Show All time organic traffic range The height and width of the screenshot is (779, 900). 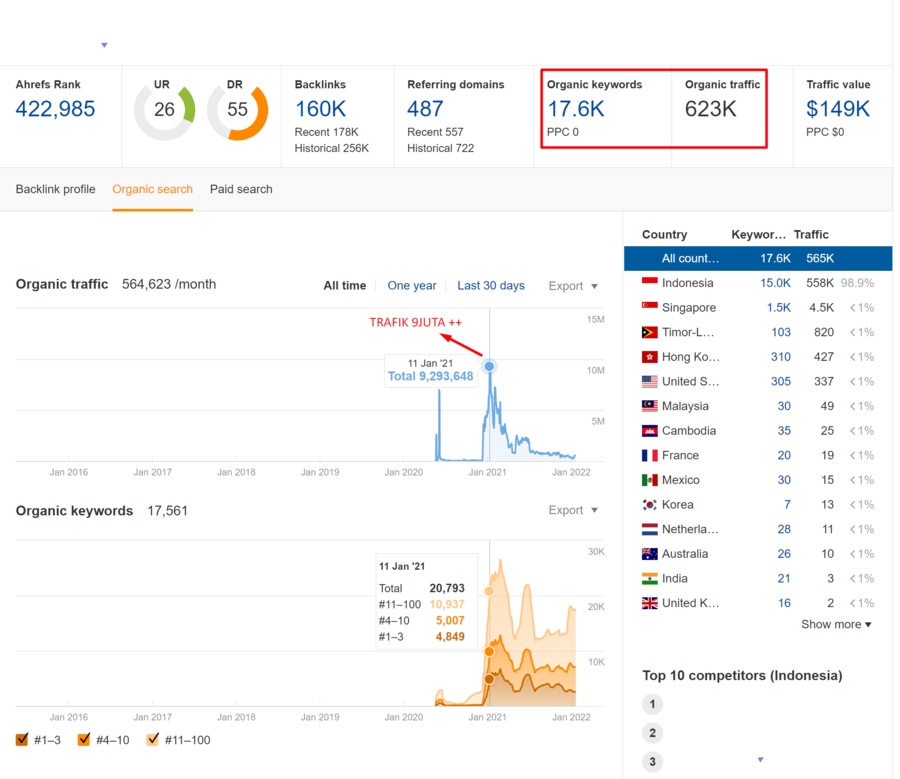point(344,285)
